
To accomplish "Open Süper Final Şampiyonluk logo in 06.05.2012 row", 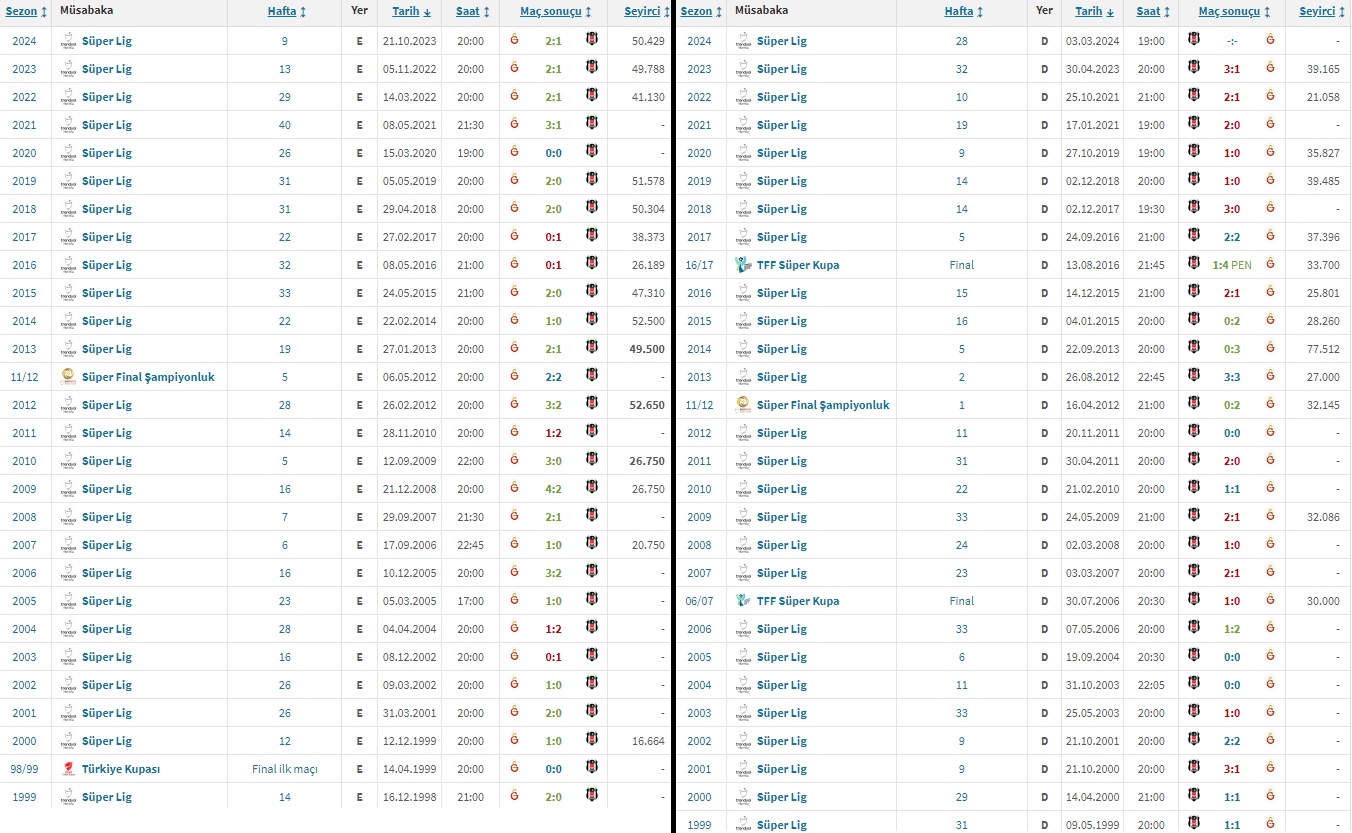I will point(68,376).
